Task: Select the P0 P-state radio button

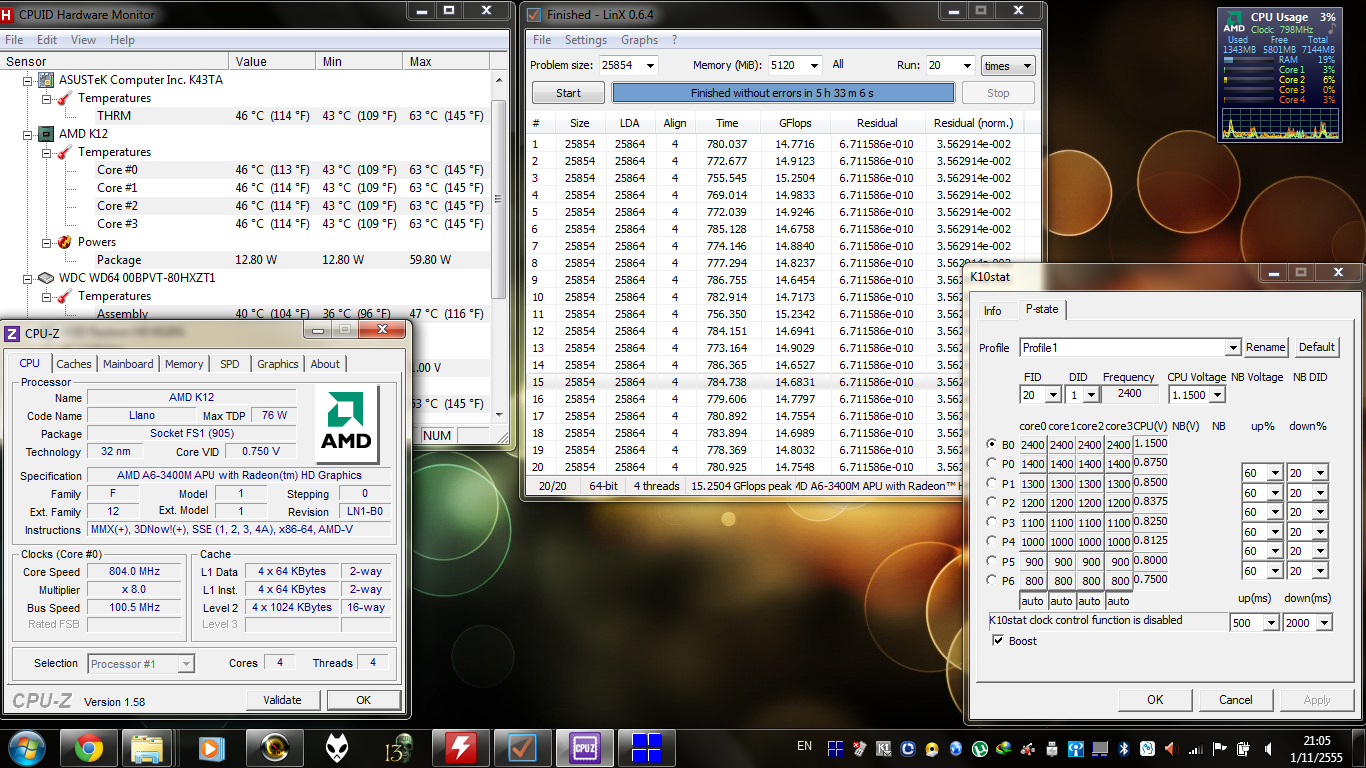Action: point(992,464)
